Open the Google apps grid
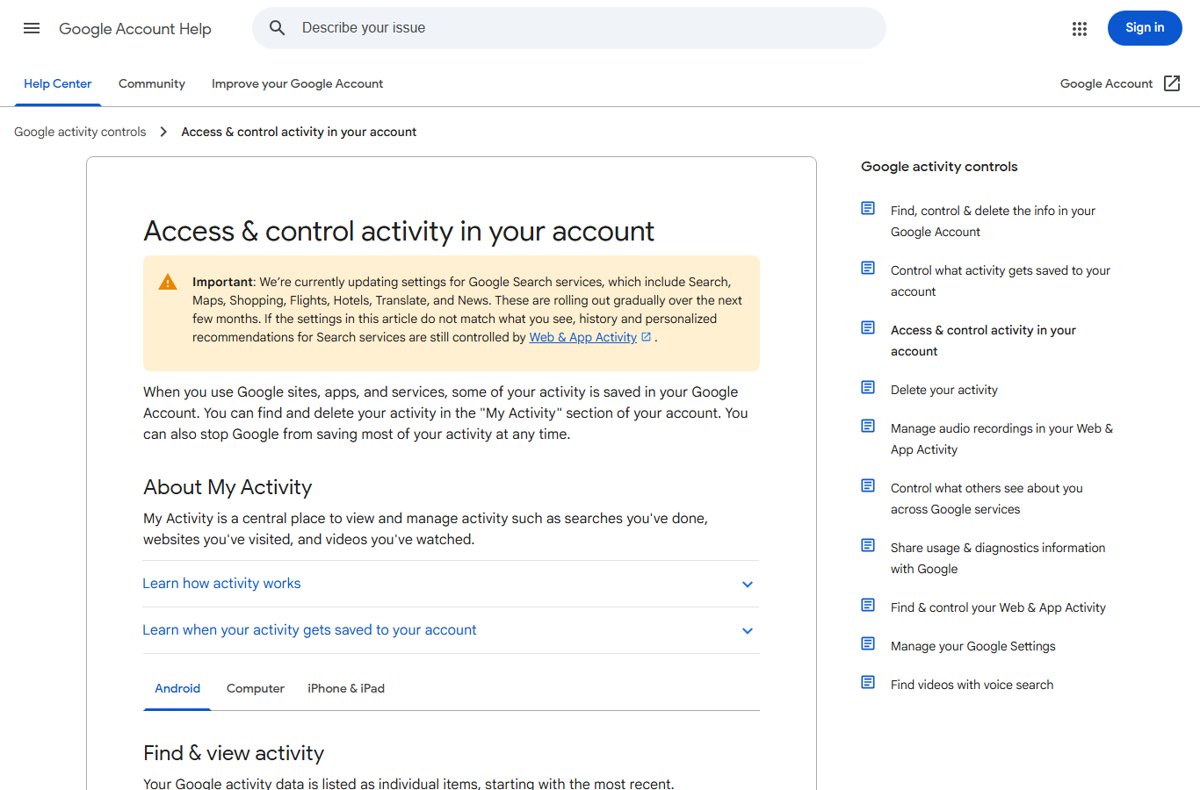The height and width of the screenshot is (790, 1200). coord(1079,29)
